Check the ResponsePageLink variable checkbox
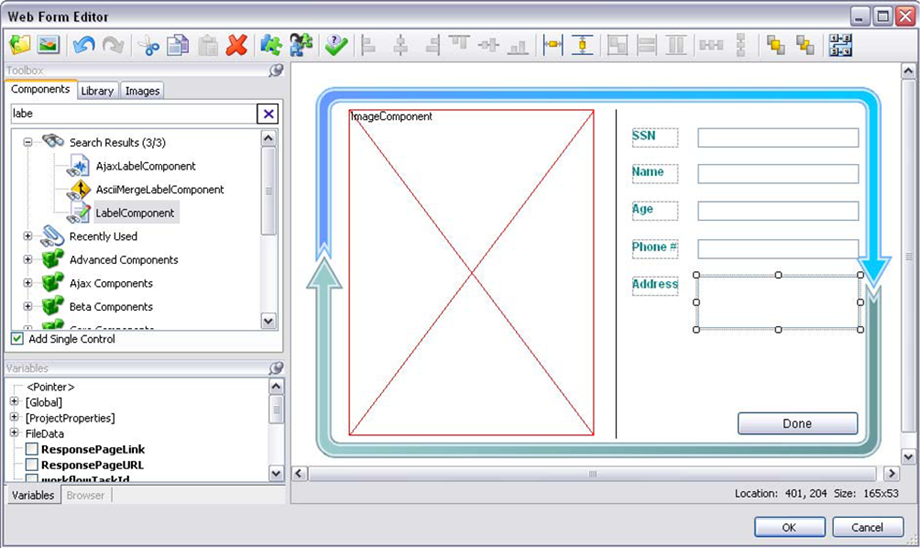Viewport: 920px width, 548px height. (x=32, y=449)
